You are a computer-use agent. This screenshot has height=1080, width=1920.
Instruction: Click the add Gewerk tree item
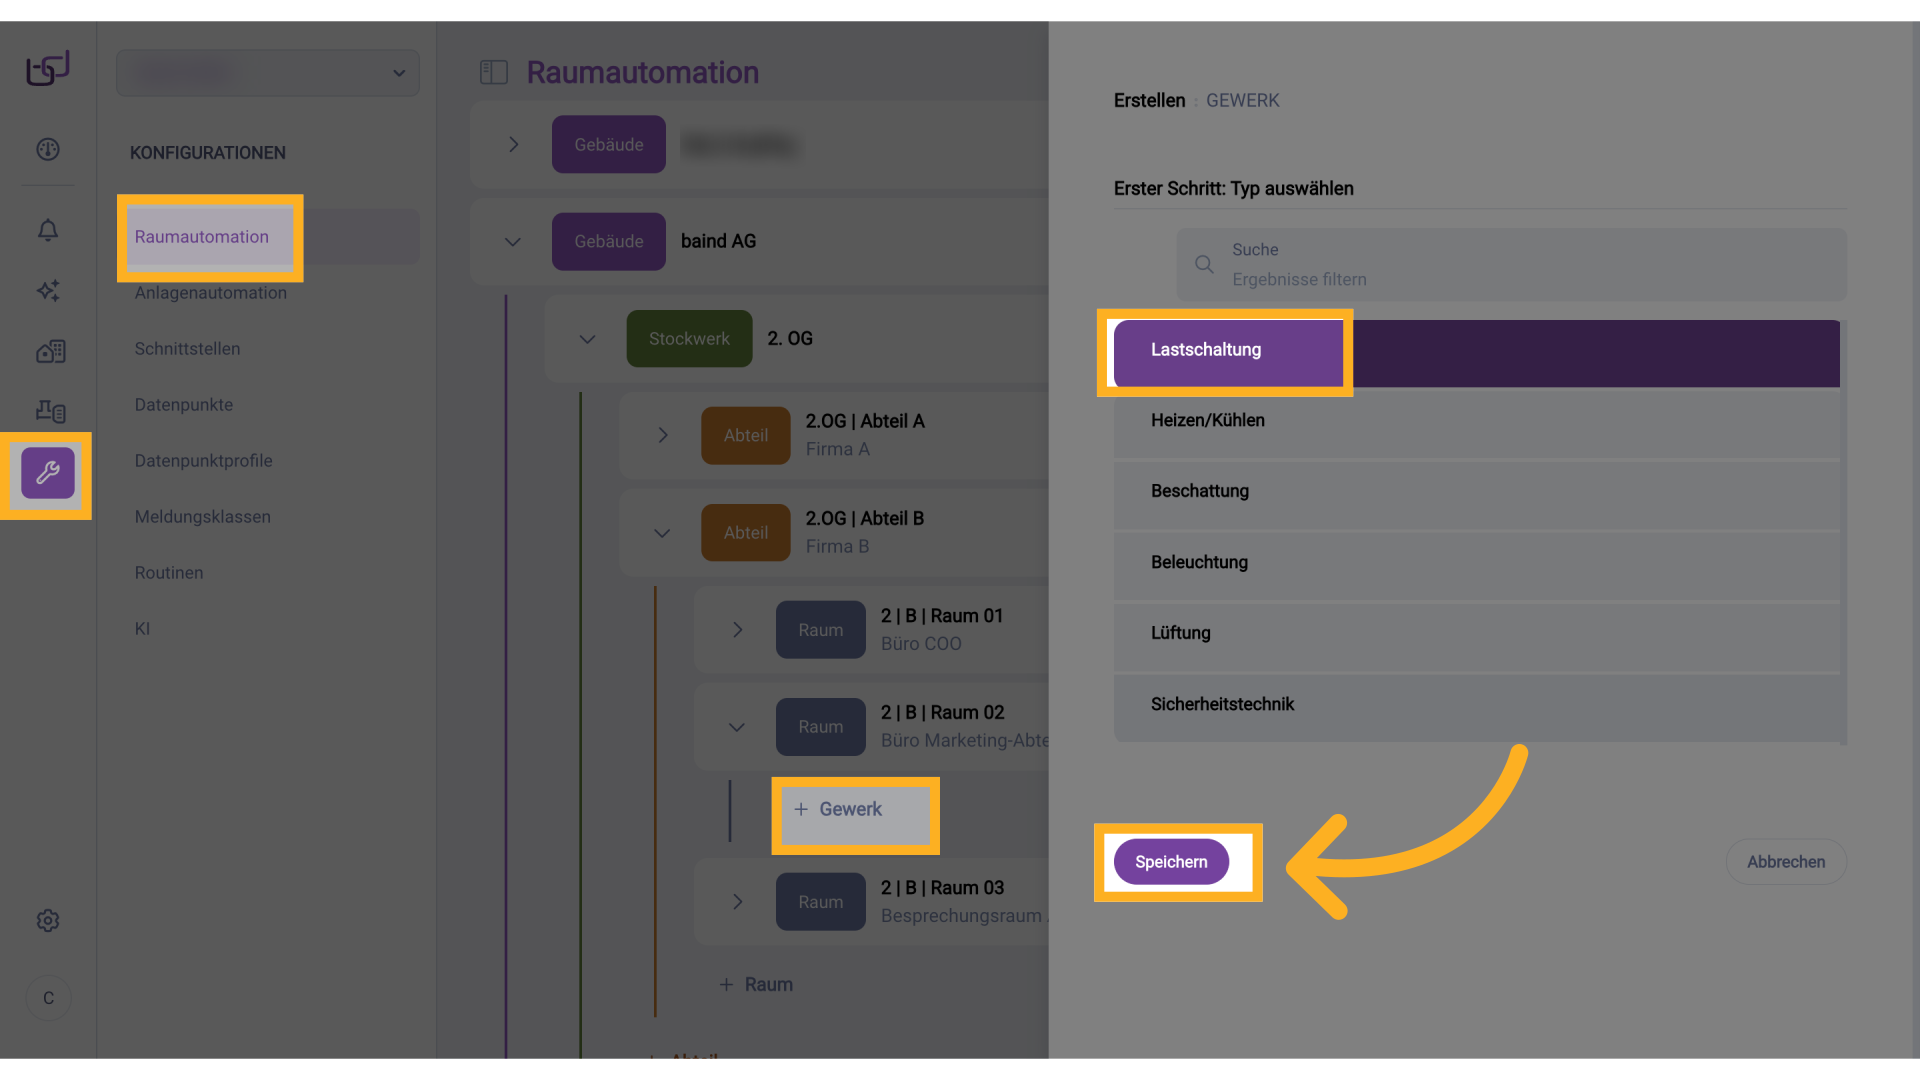(x=851, y=810)
